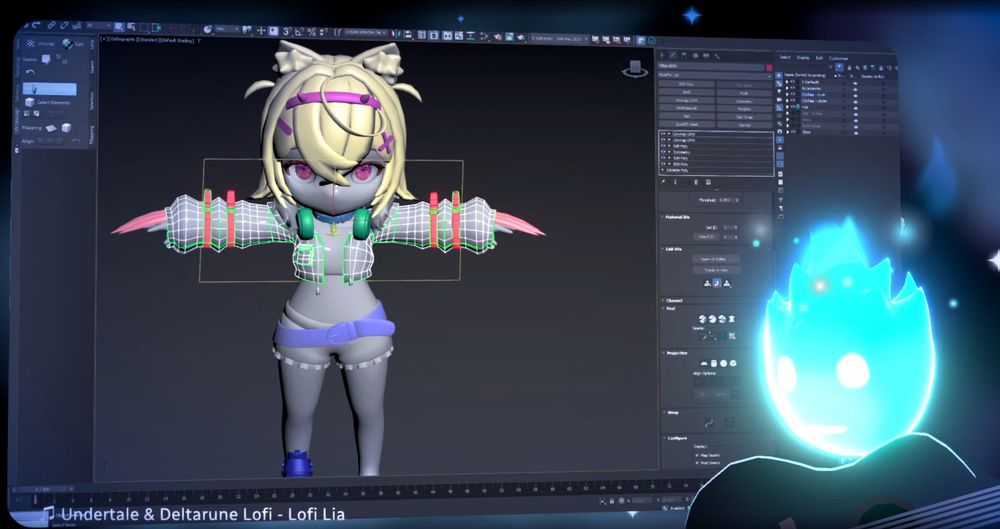Open the named selection sets dropdown
This screenshot has height=529, width=1000.
[366, 32]
